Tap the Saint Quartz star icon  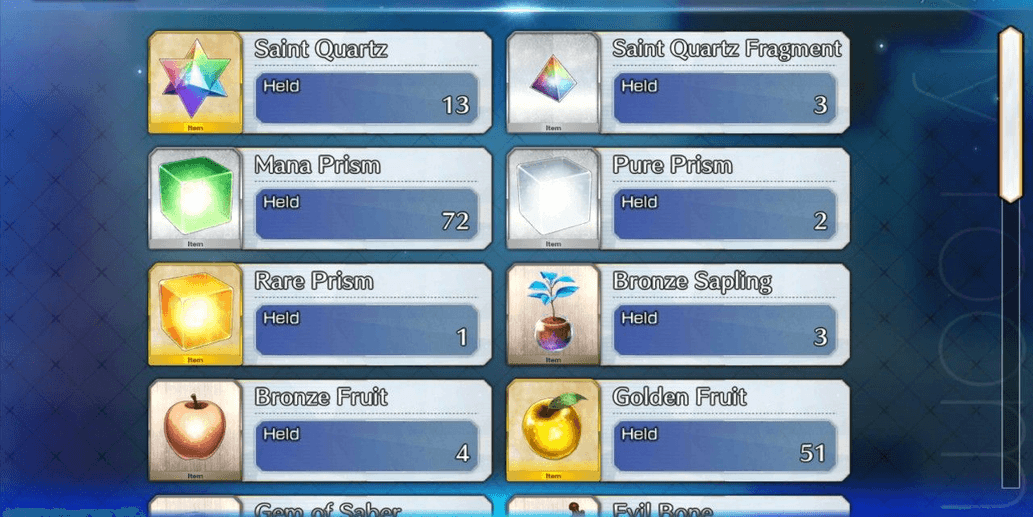(195, 83)
